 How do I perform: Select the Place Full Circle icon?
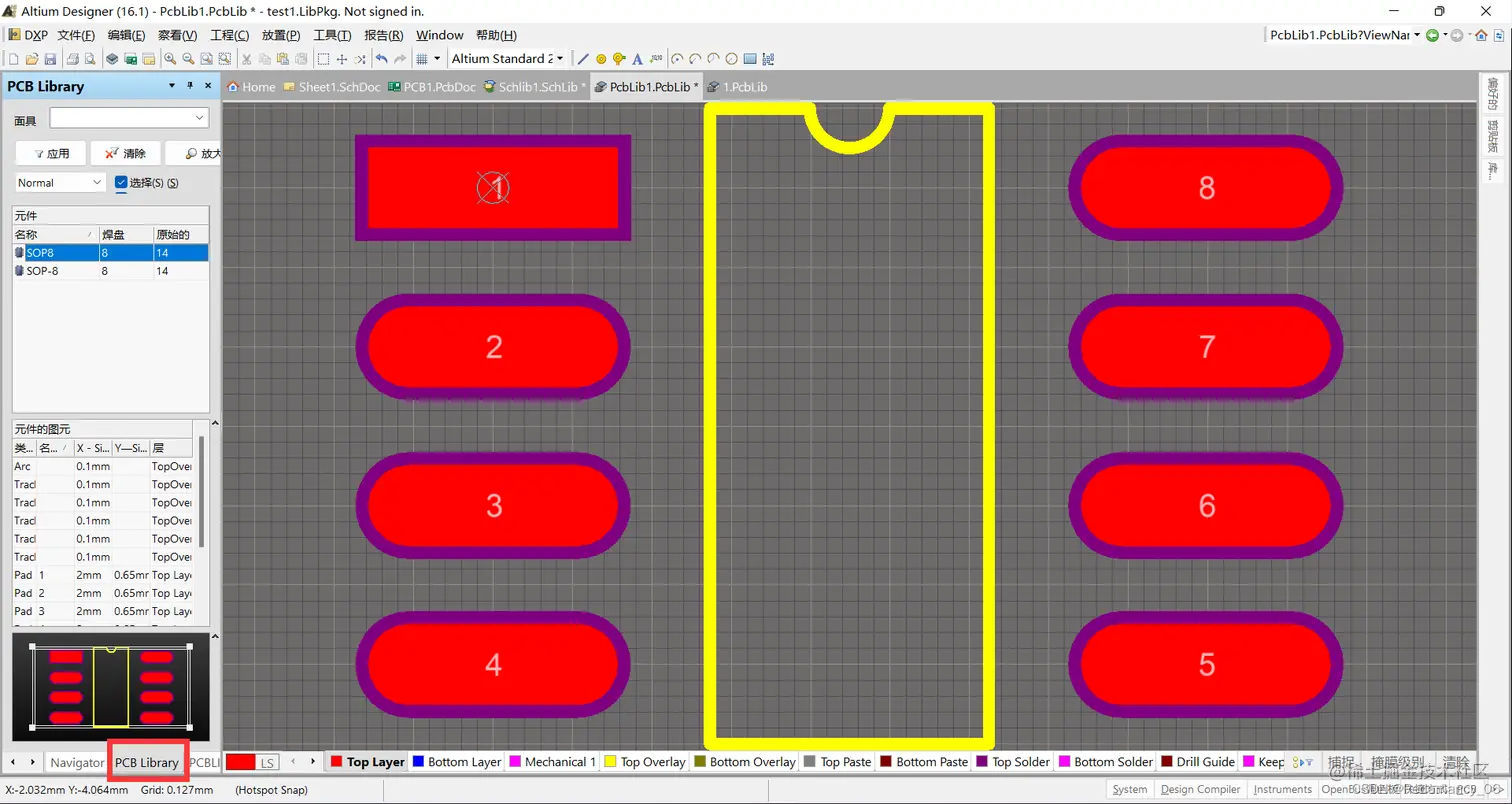(731, 59)
